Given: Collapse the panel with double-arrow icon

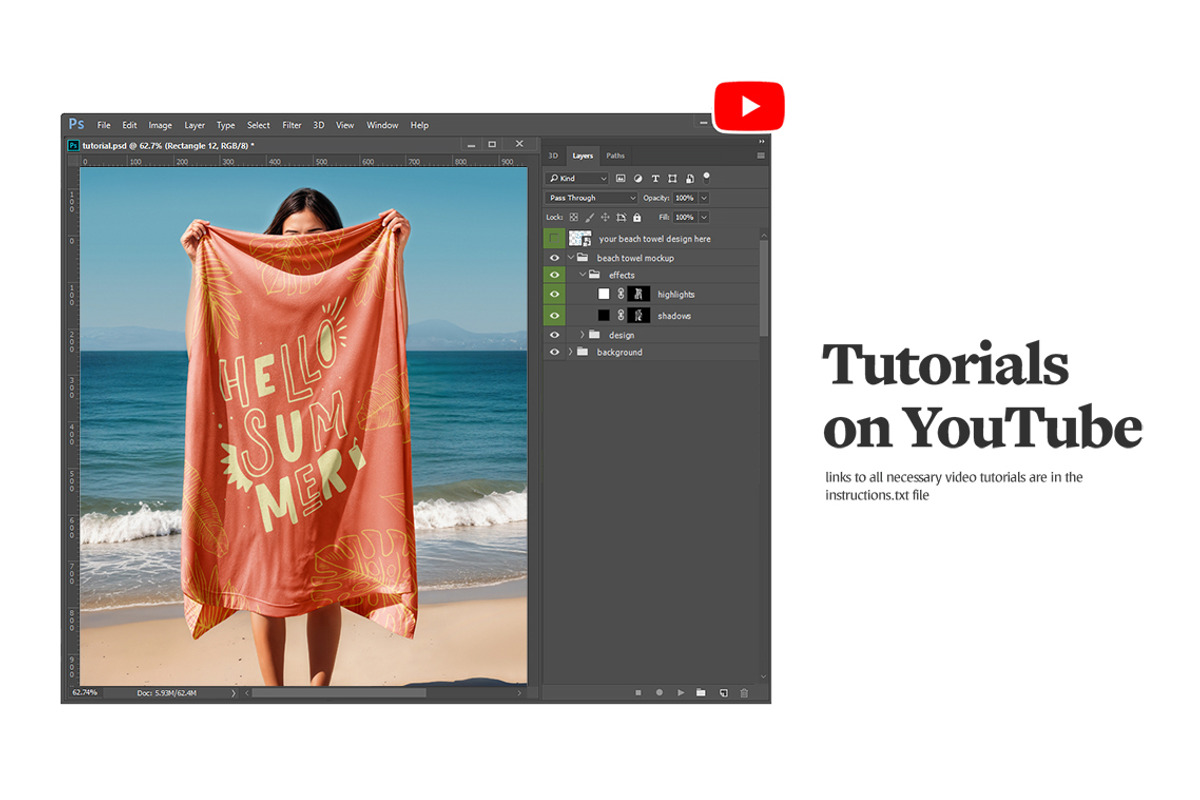Looking at the screenshot, I should 761,141.
